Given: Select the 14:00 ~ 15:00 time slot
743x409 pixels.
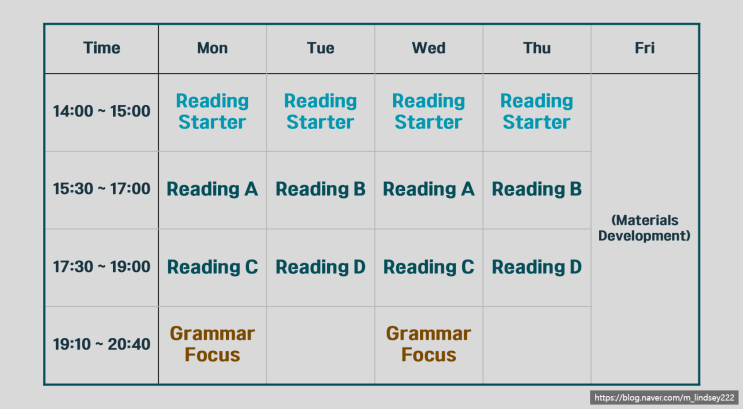Looking at the screenshot, I should pyautogui.click(x=101, y=111).
